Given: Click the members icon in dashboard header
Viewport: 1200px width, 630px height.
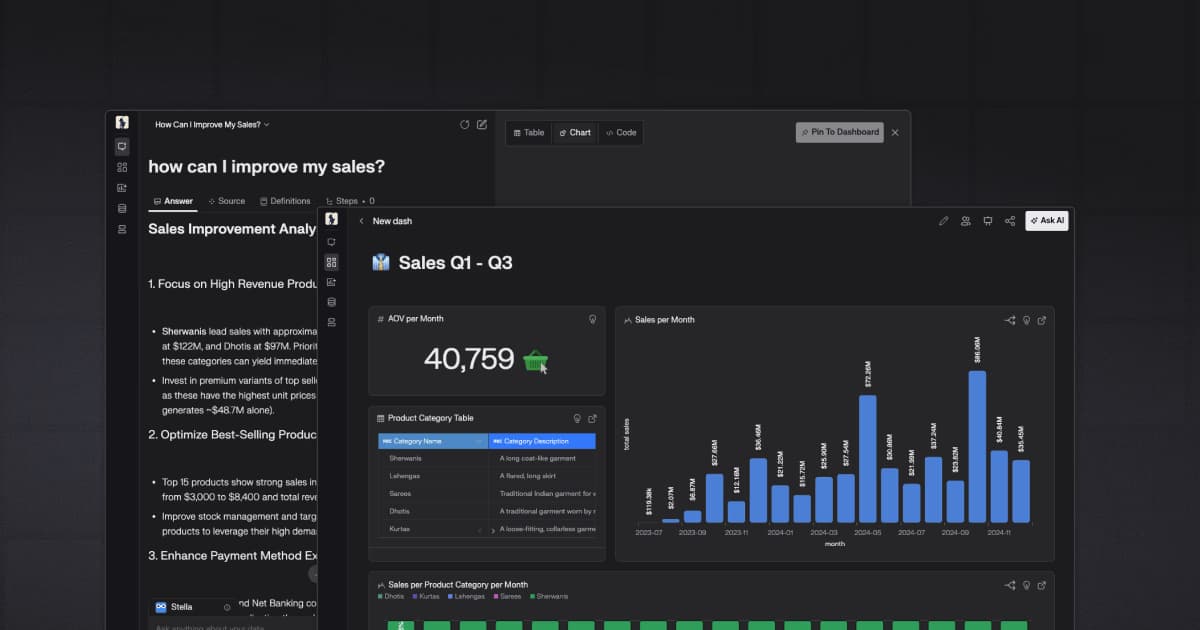Looking at the screenshot, I should (965, 221).
